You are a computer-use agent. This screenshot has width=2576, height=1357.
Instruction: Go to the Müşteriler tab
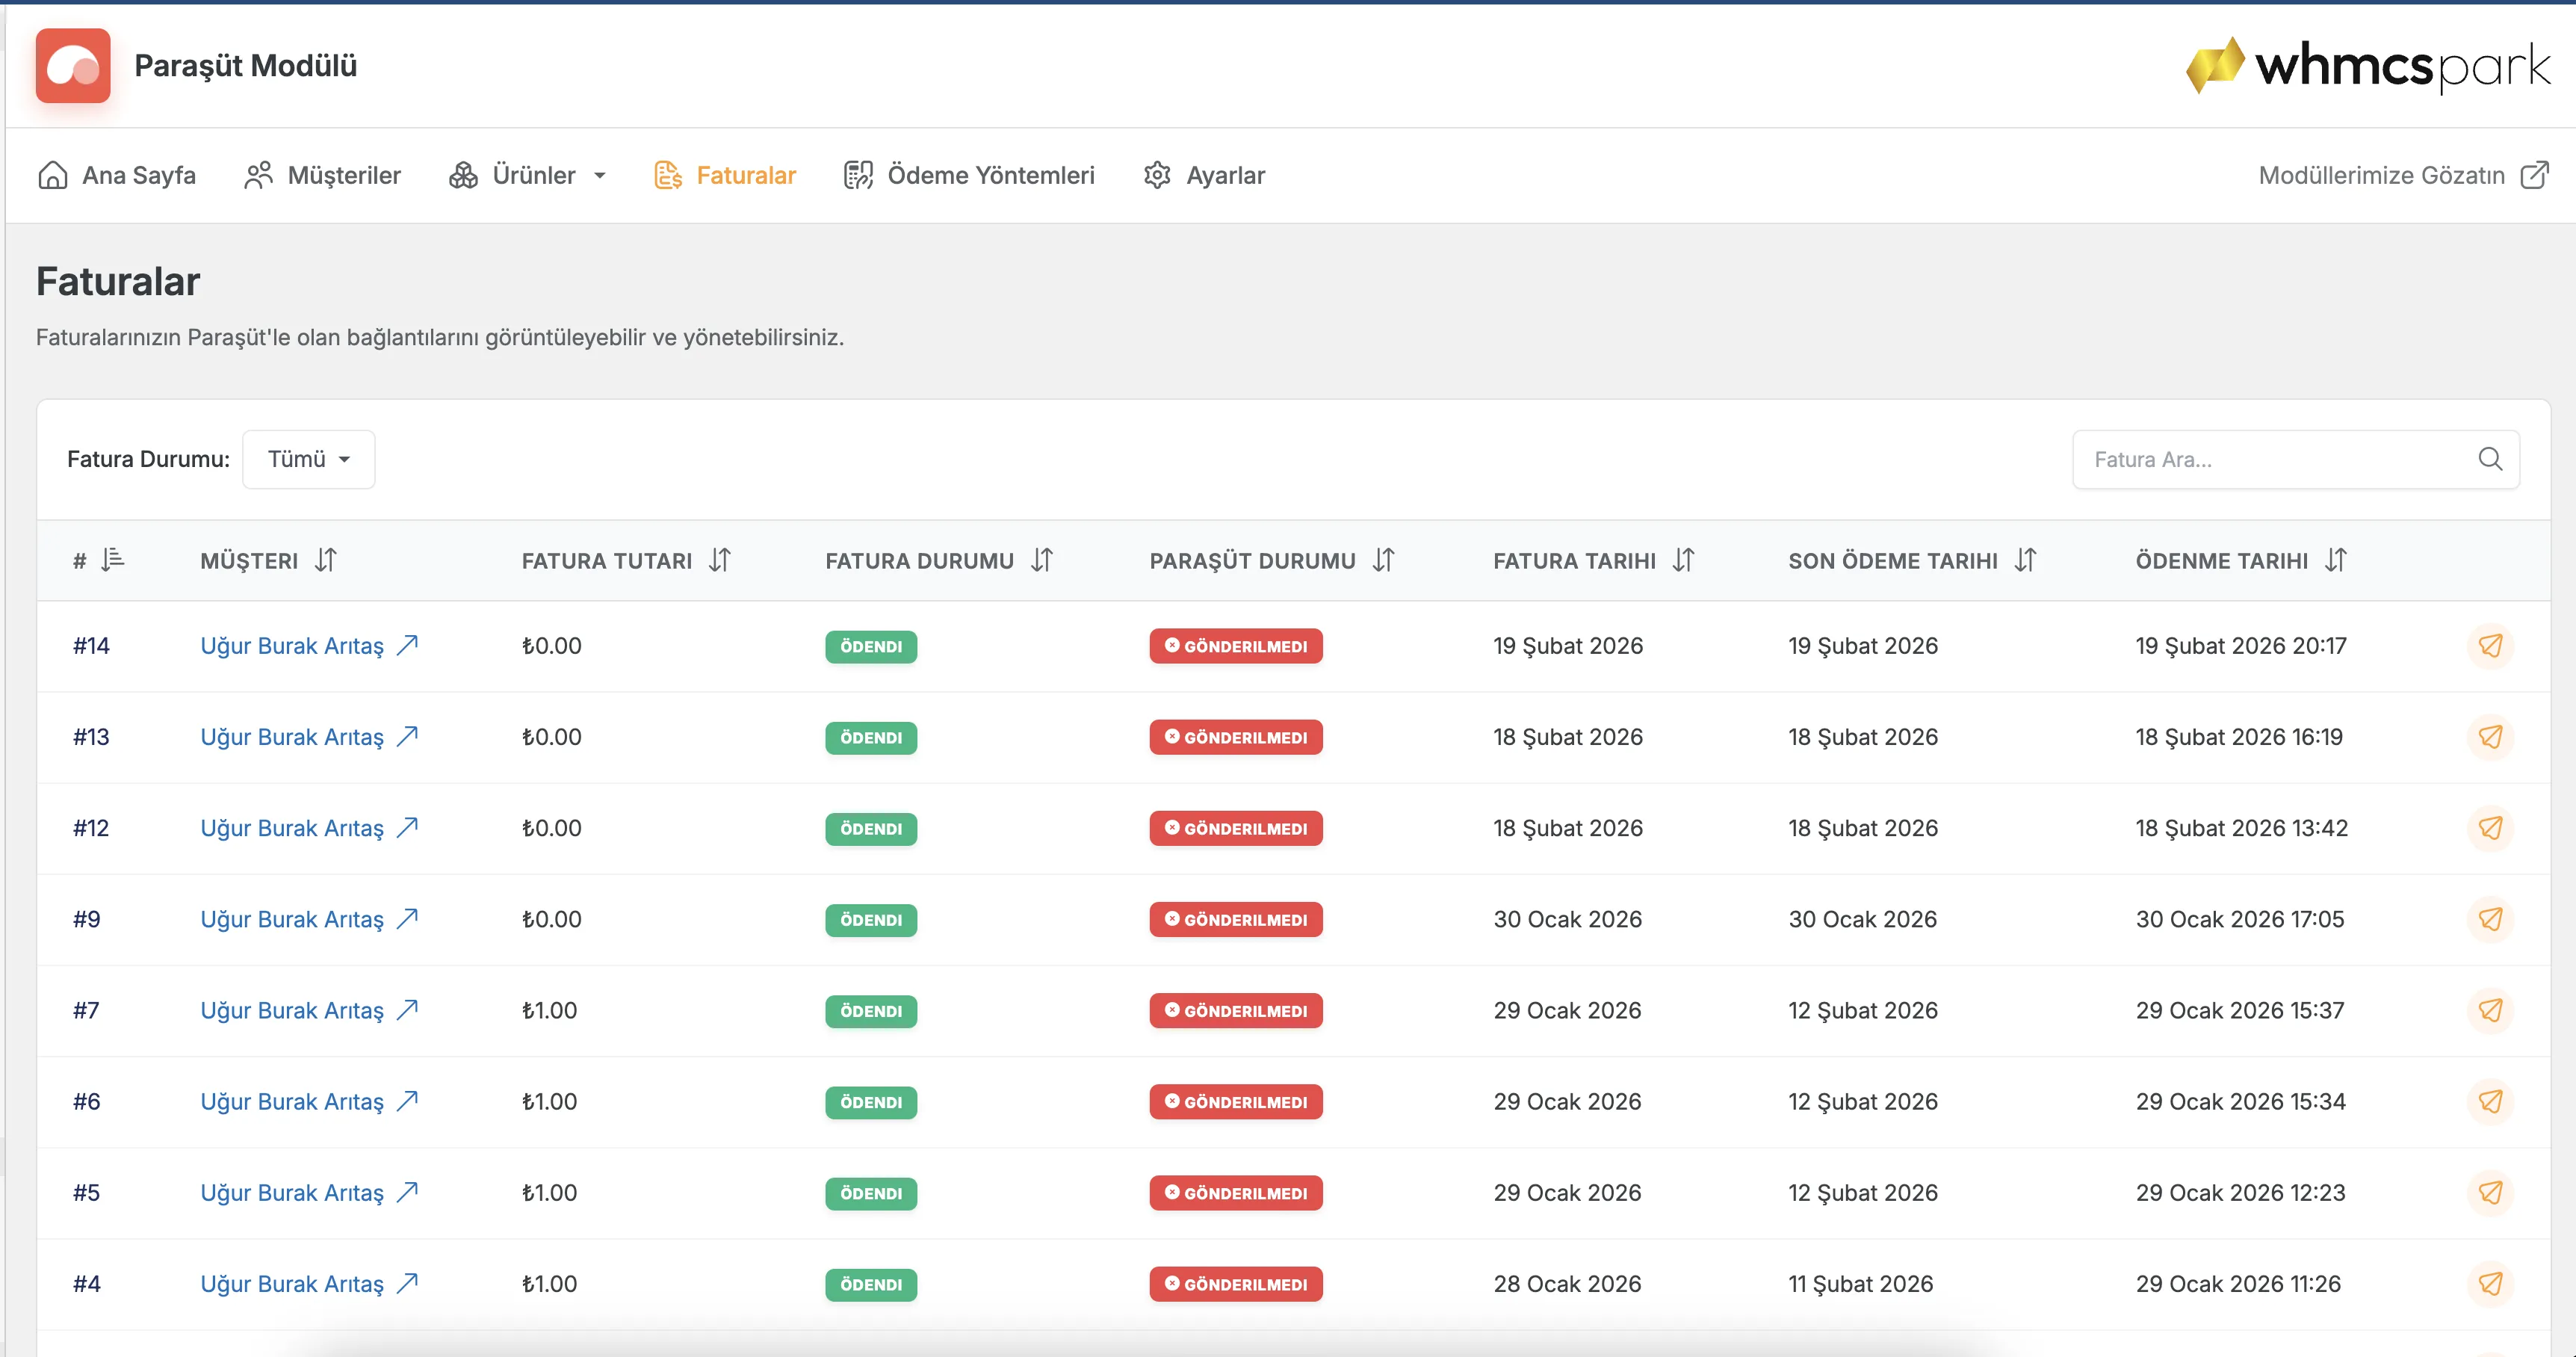(x=322, y=176)
